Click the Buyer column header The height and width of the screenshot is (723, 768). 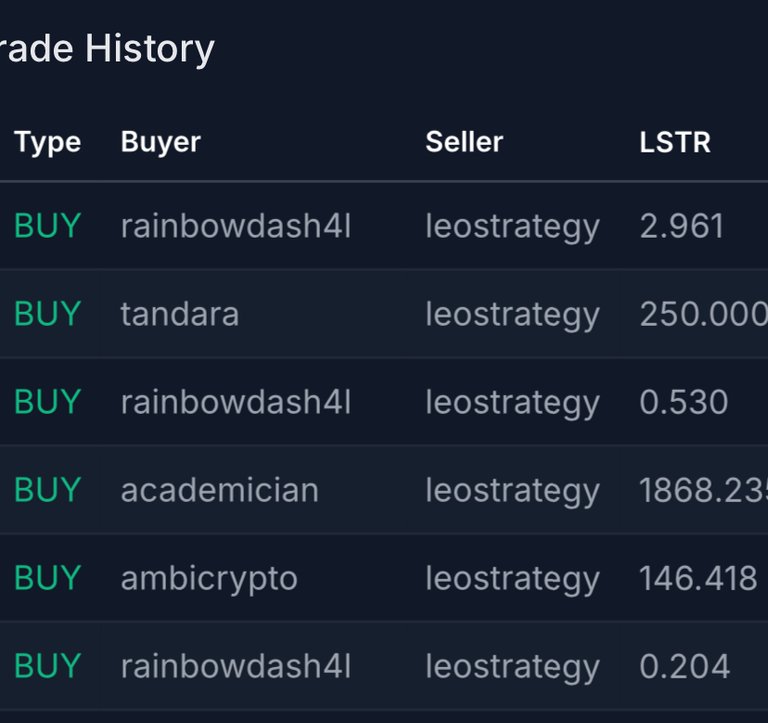click(x=161, y=143)
